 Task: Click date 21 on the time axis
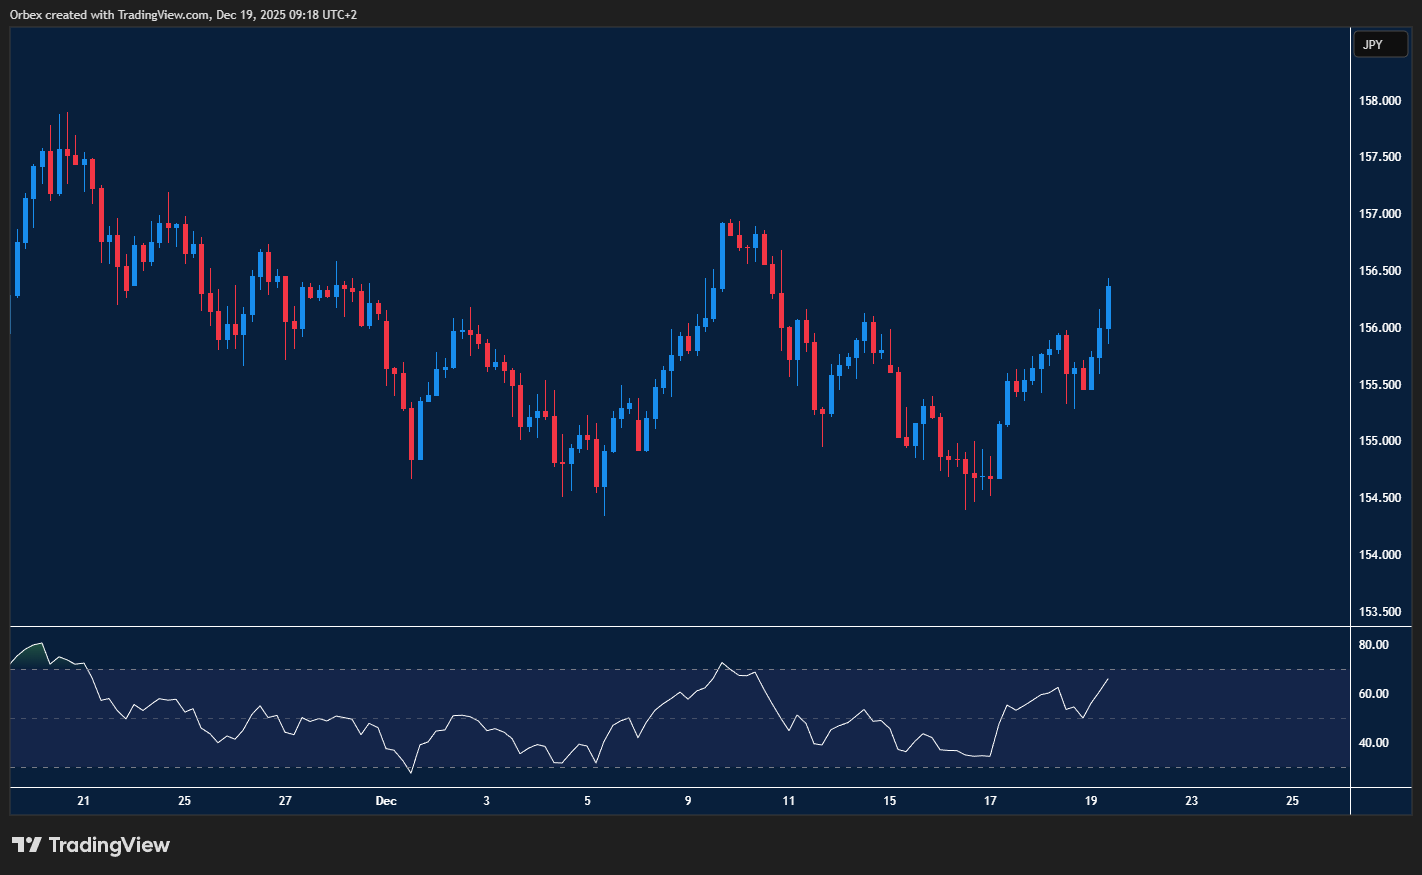pyautogui.click(x=83, y=801)
